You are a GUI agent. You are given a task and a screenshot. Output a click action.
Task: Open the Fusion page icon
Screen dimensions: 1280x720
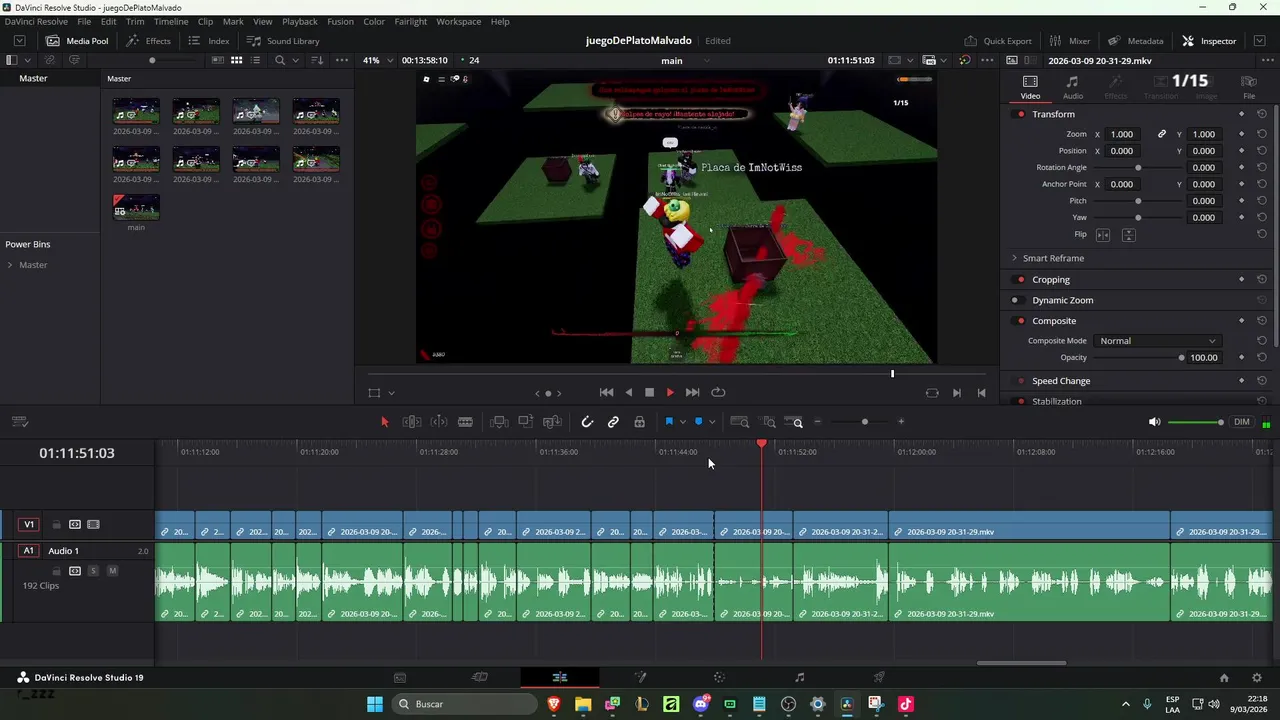pyautogui.click(x=640, y=677)
